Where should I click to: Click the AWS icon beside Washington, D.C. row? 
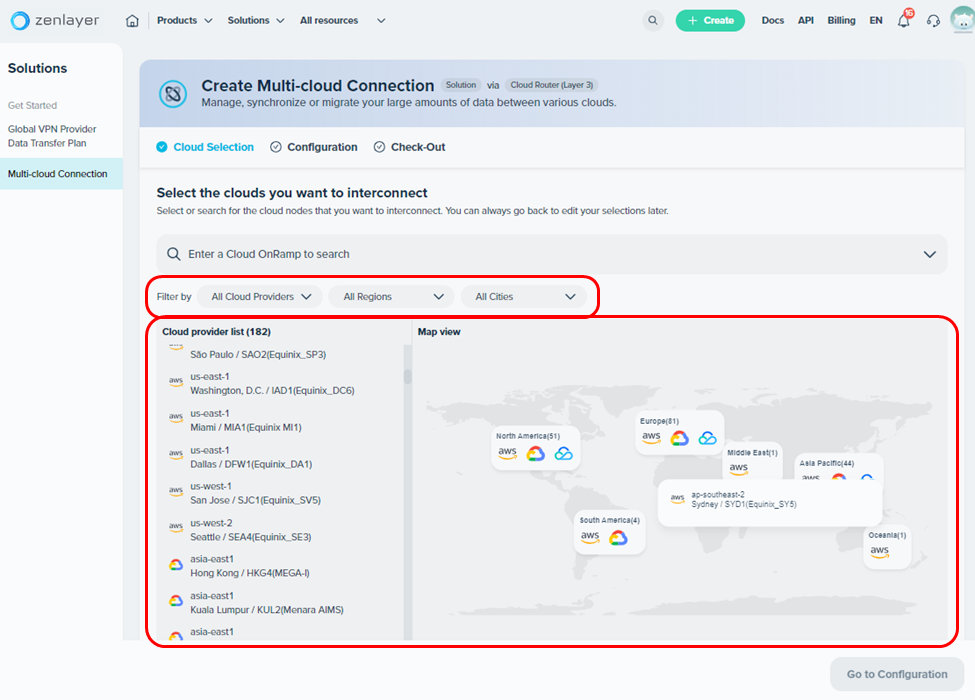[176, 381]
